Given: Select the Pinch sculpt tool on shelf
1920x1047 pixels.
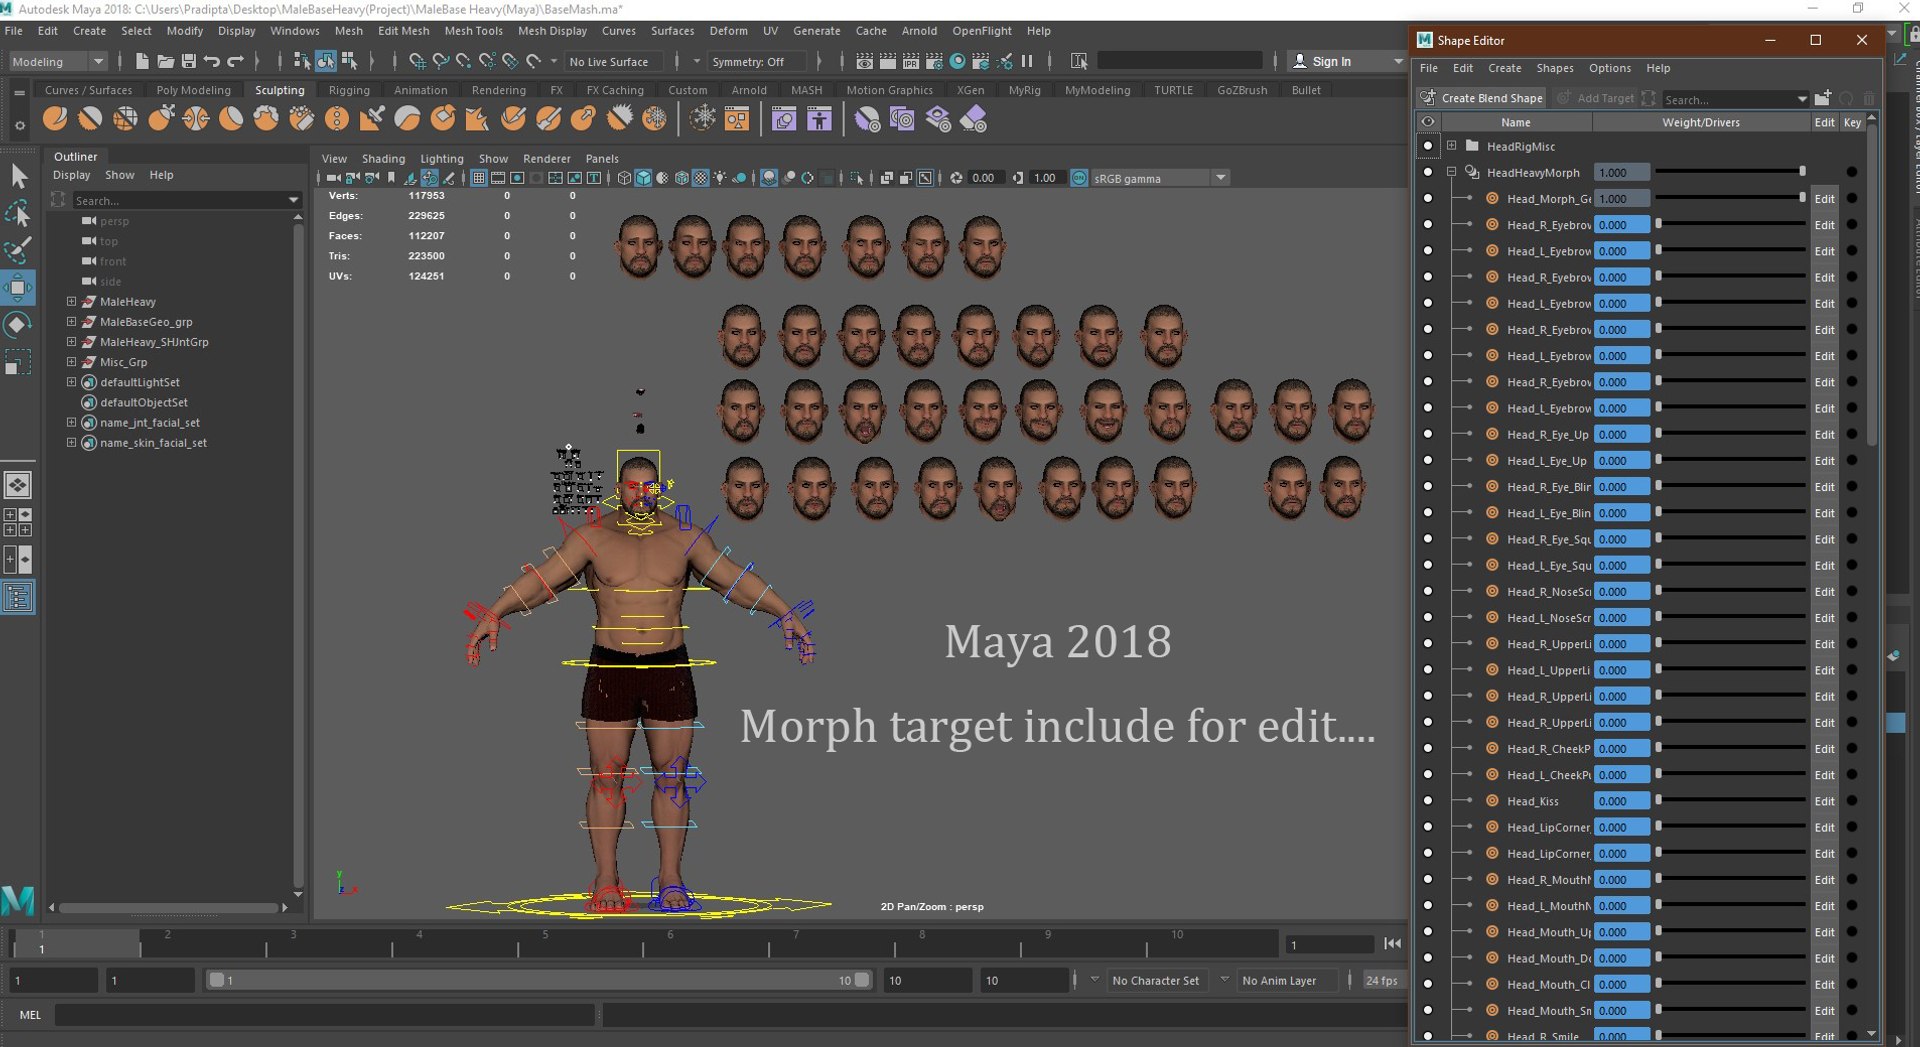Looking at the screenshot, I should (x=196, y=119).
